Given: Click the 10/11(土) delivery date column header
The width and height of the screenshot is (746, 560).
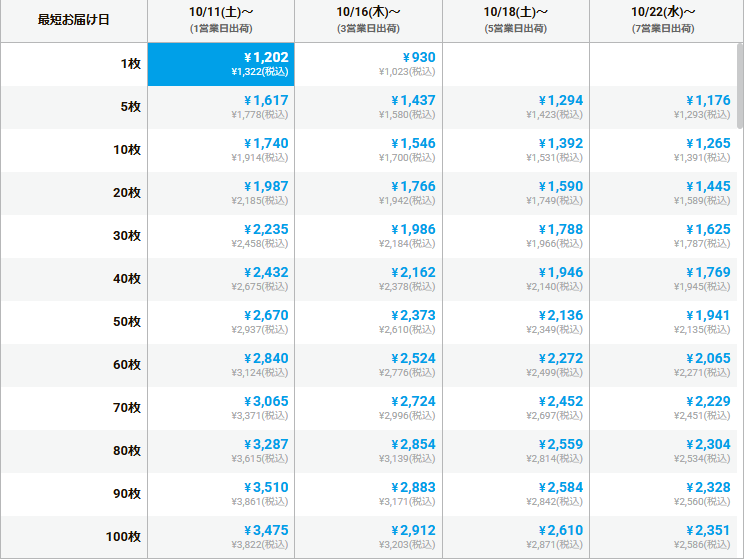Looking at the screenshot, I should pos(221,20).
